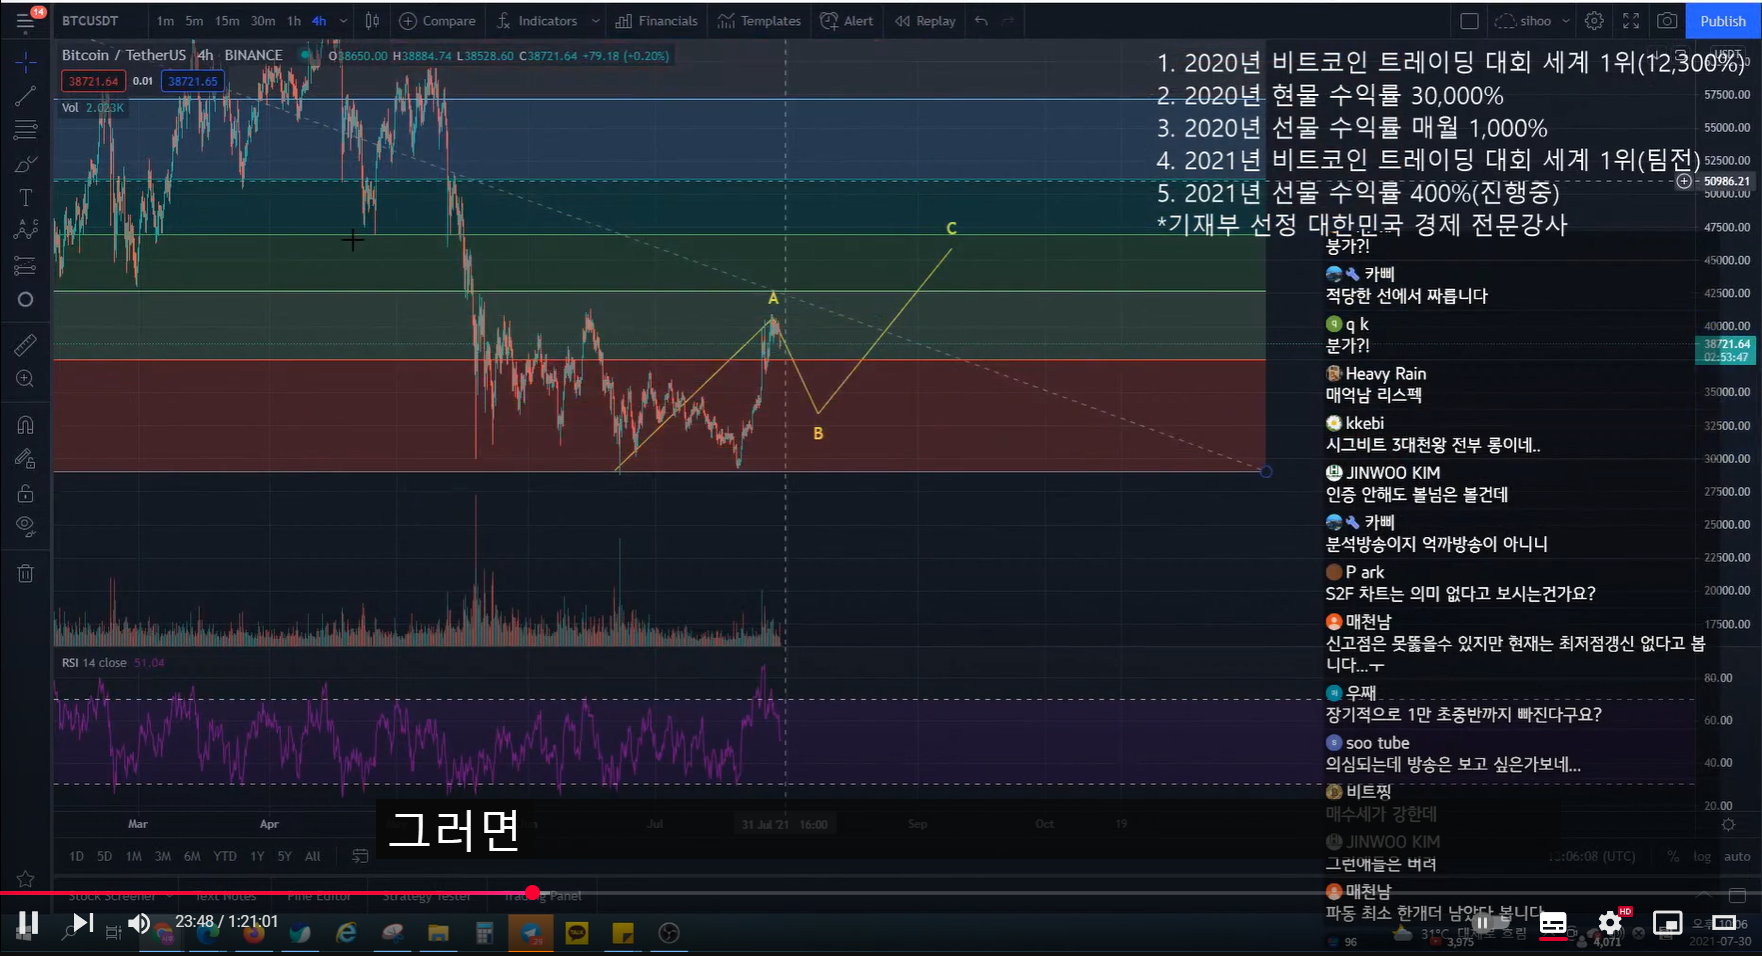
Task: Toggle magnet mode in left toolbar
Action: [26, 425]
